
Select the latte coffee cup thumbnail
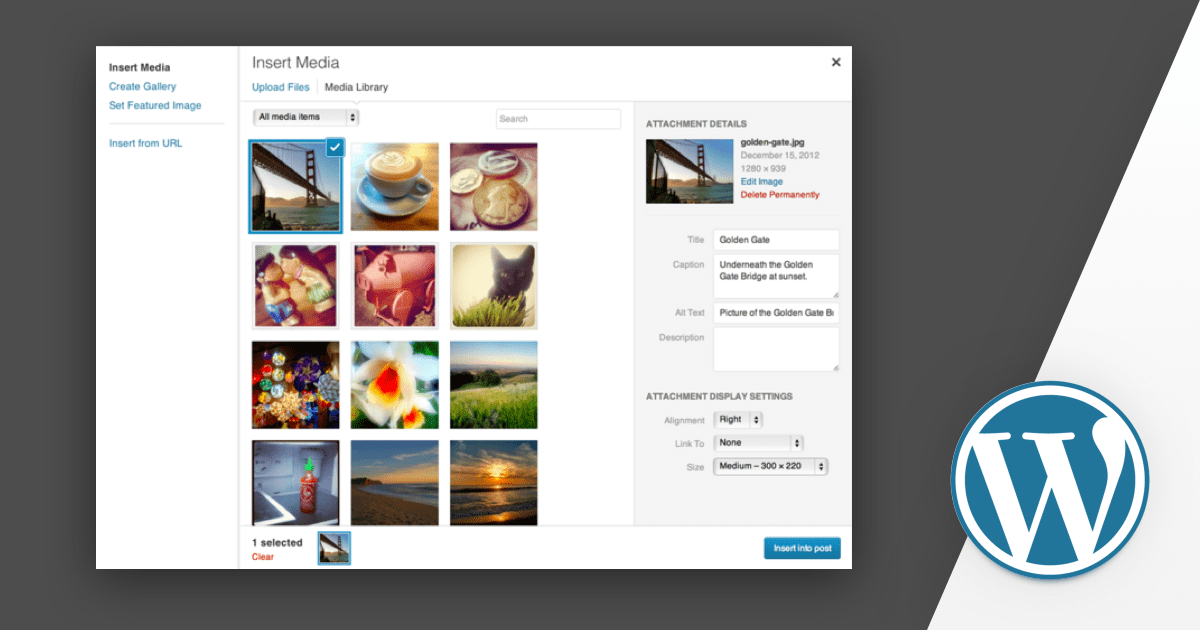[x=394, y=186]
